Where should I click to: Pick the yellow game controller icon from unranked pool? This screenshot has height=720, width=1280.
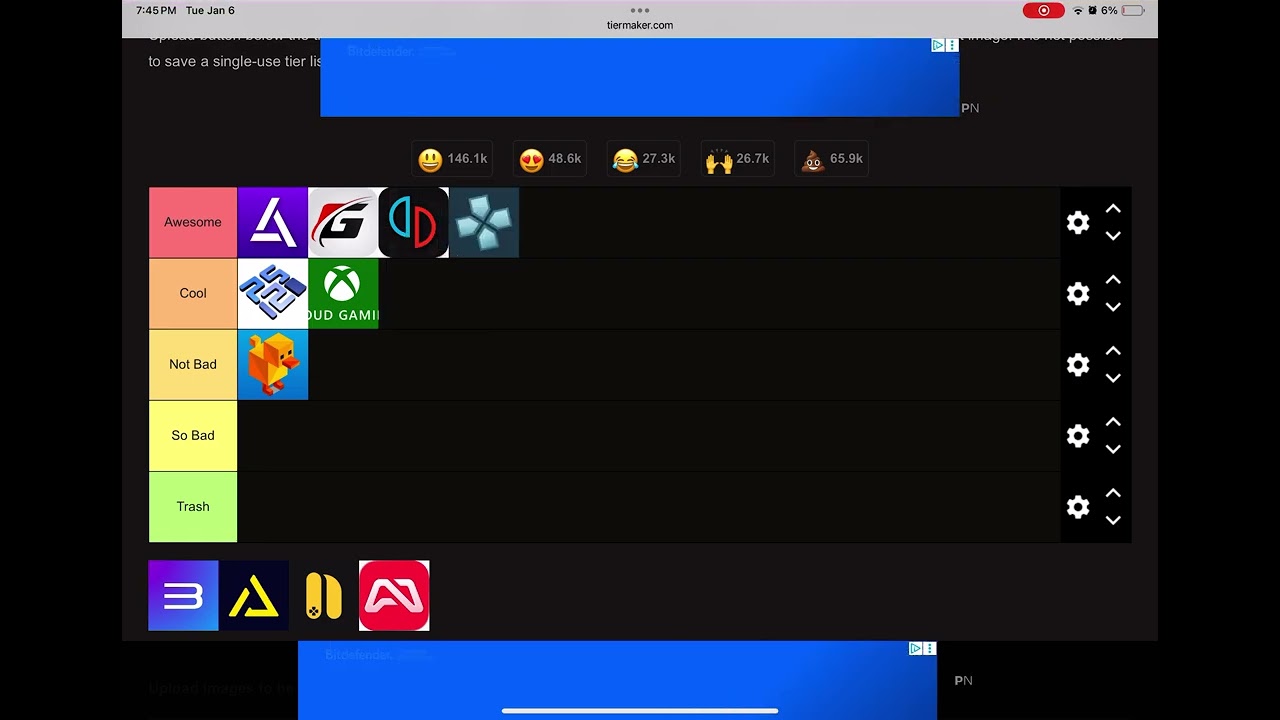point(324,596)
